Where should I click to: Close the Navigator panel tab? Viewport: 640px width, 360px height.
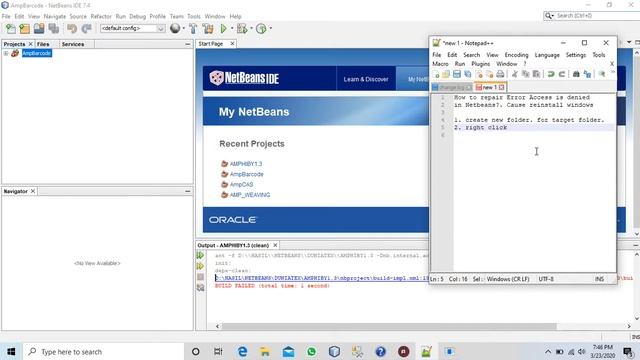[x=33, y=191]
